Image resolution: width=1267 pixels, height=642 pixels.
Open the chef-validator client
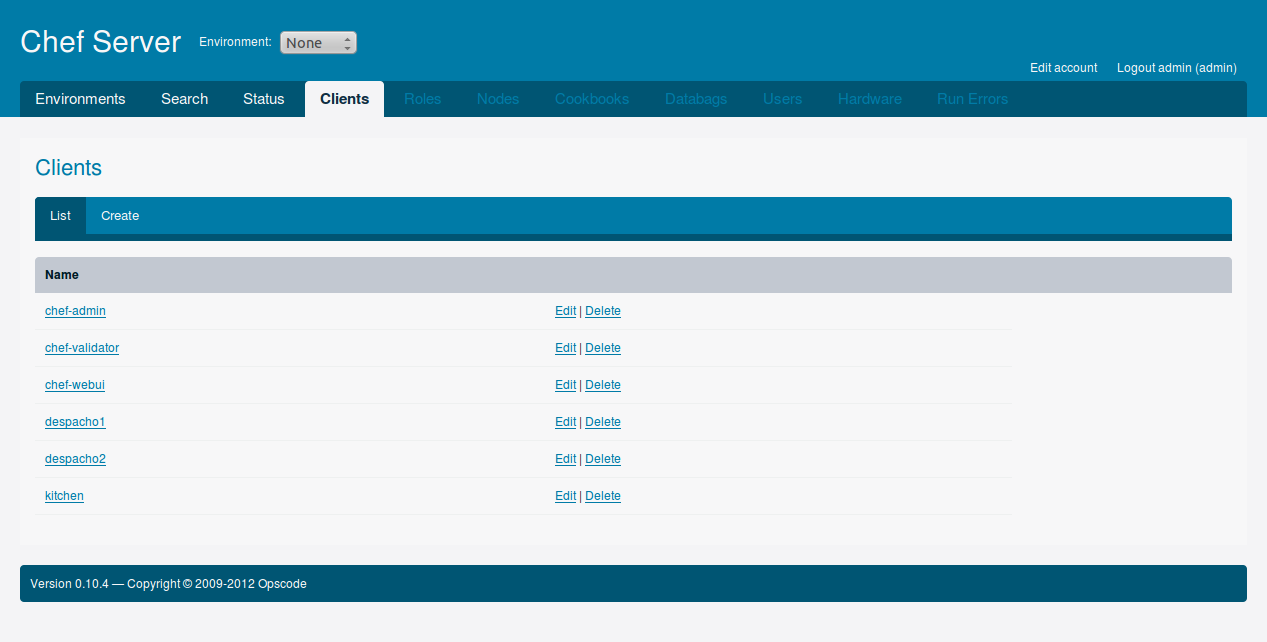coord(82,348)
